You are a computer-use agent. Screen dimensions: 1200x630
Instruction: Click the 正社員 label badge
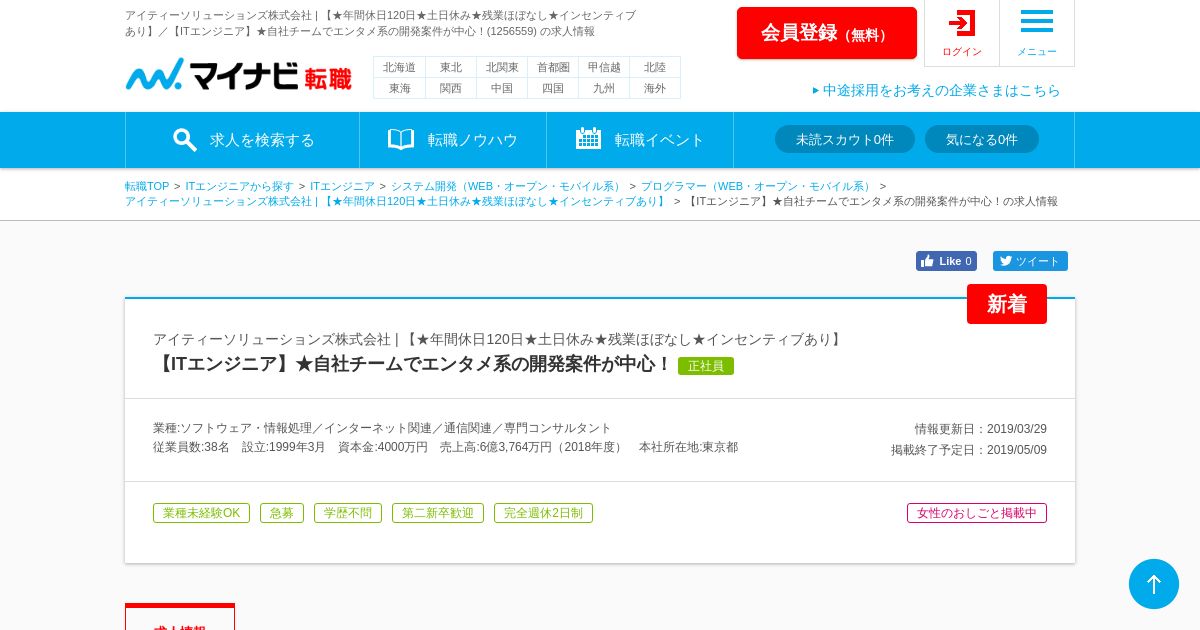click(706, 366)
